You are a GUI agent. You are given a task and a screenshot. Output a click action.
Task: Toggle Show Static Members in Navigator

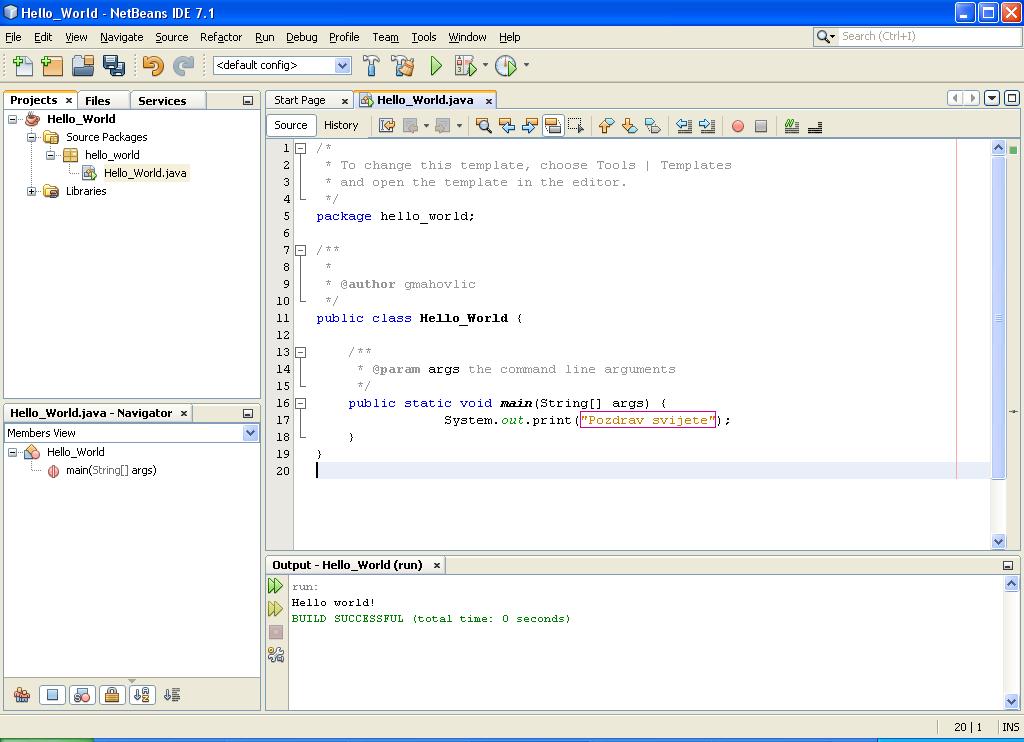(82, 695)
